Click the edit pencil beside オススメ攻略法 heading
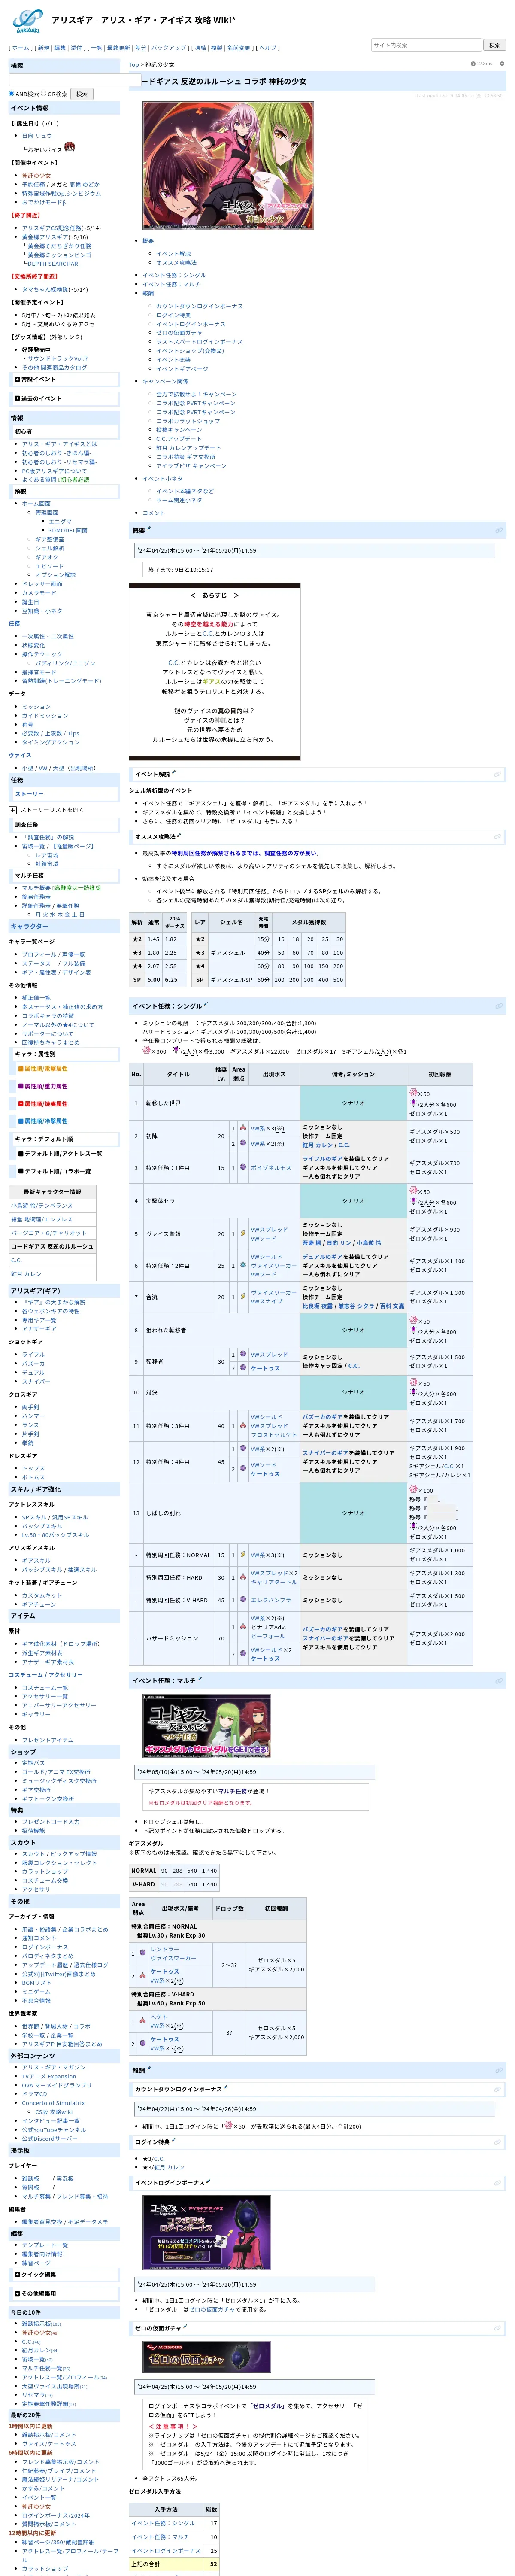515x2576 pixels. [180, 836]
